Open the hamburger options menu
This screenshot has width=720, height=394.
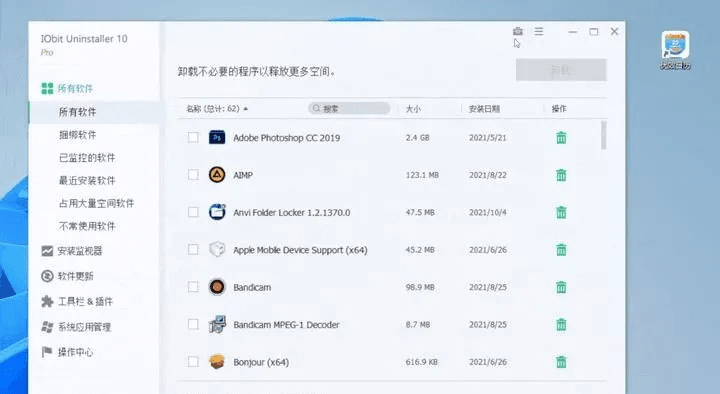tap(539, 31)
